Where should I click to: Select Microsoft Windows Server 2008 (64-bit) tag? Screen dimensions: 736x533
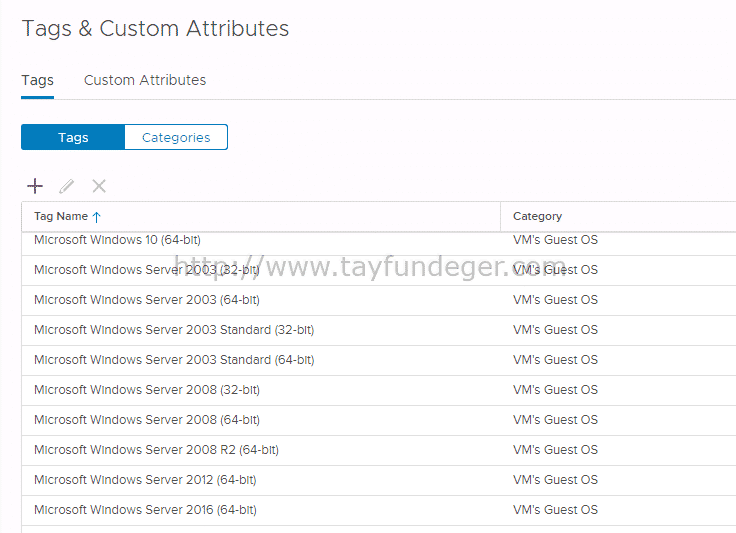tap(147, 420)
